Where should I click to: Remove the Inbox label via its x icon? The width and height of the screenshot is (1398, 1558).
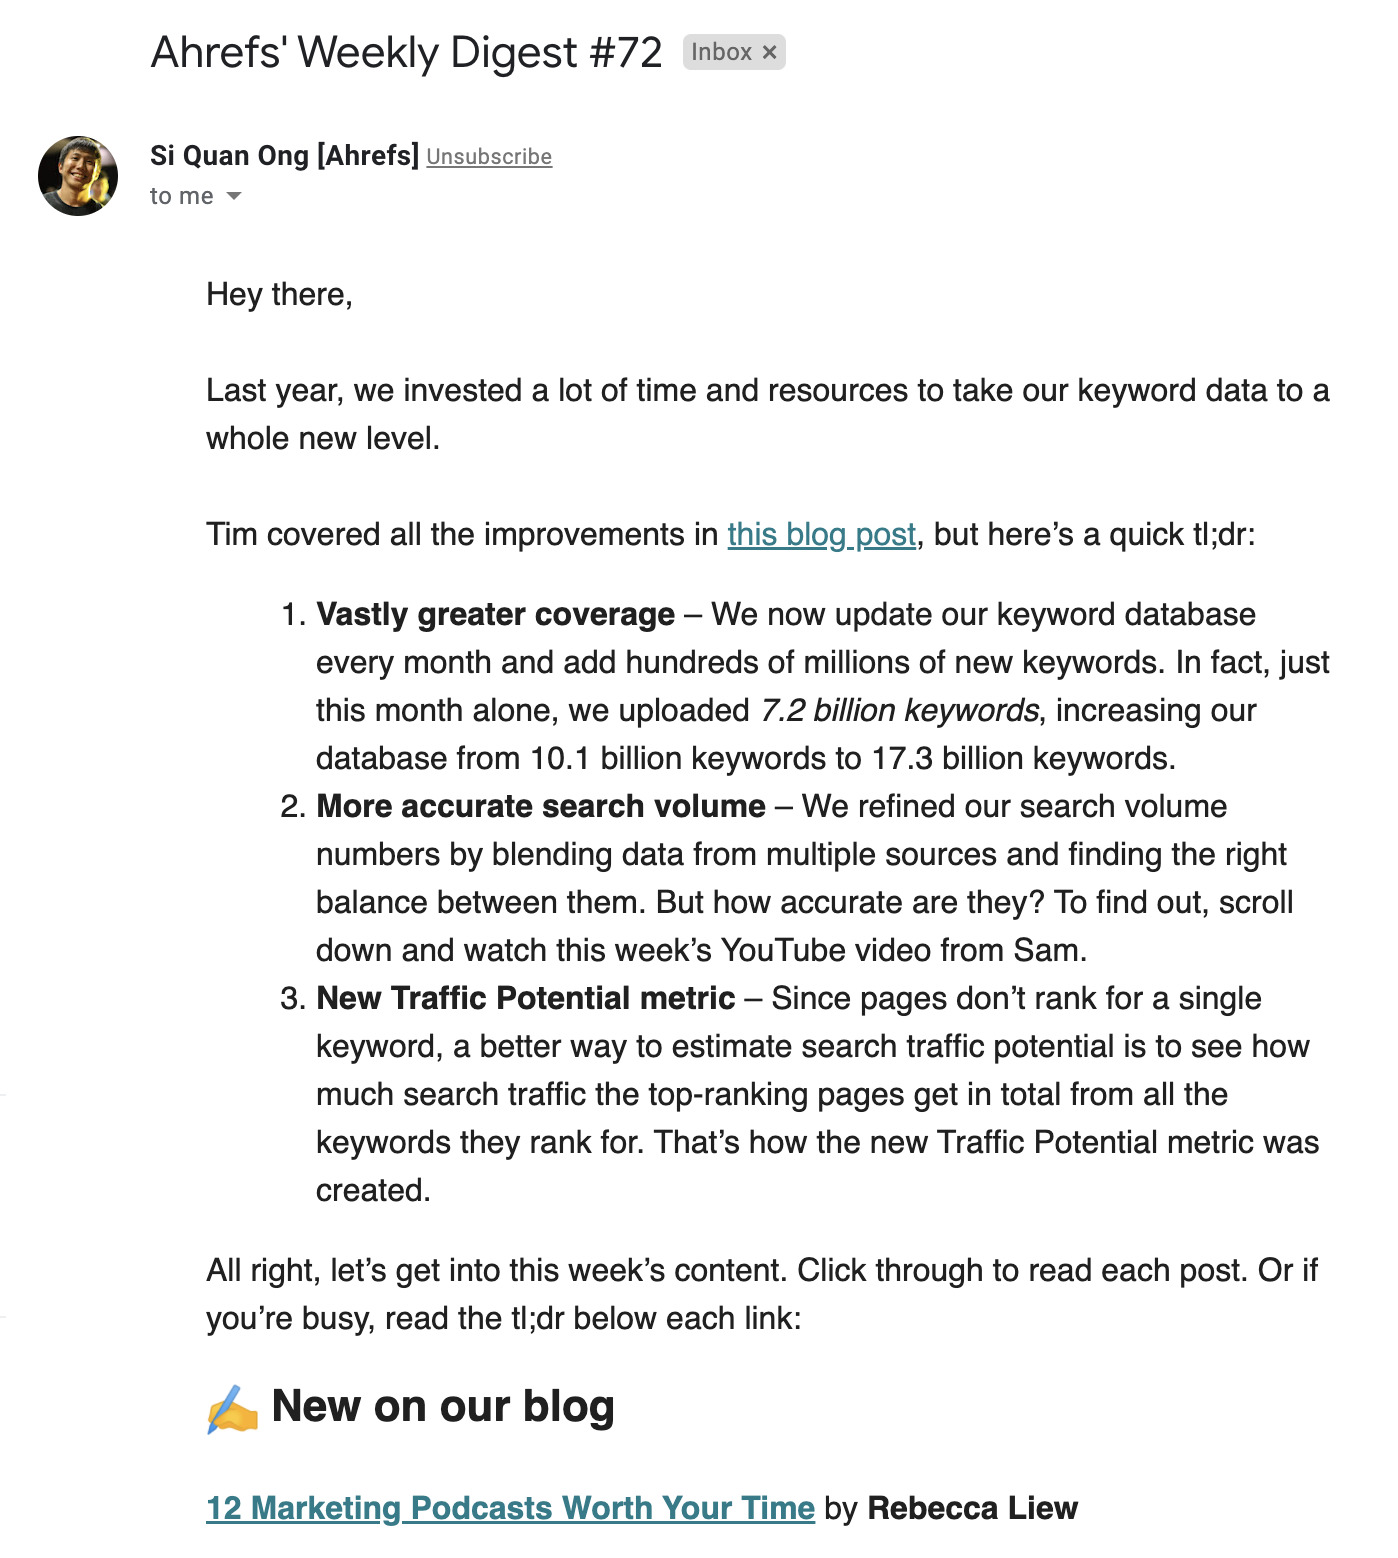770,52
